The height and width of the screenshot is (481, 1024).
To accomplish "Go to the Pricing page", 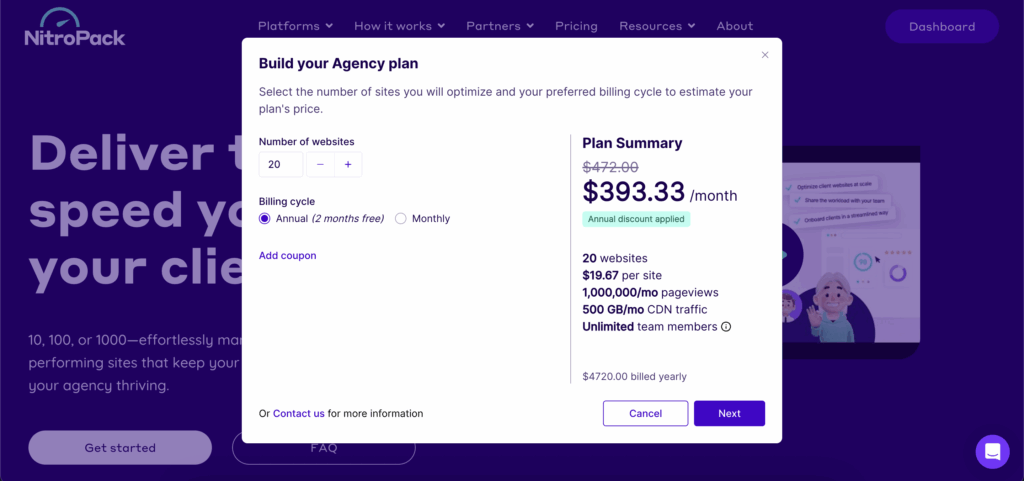I will click(x=576, y=26).
